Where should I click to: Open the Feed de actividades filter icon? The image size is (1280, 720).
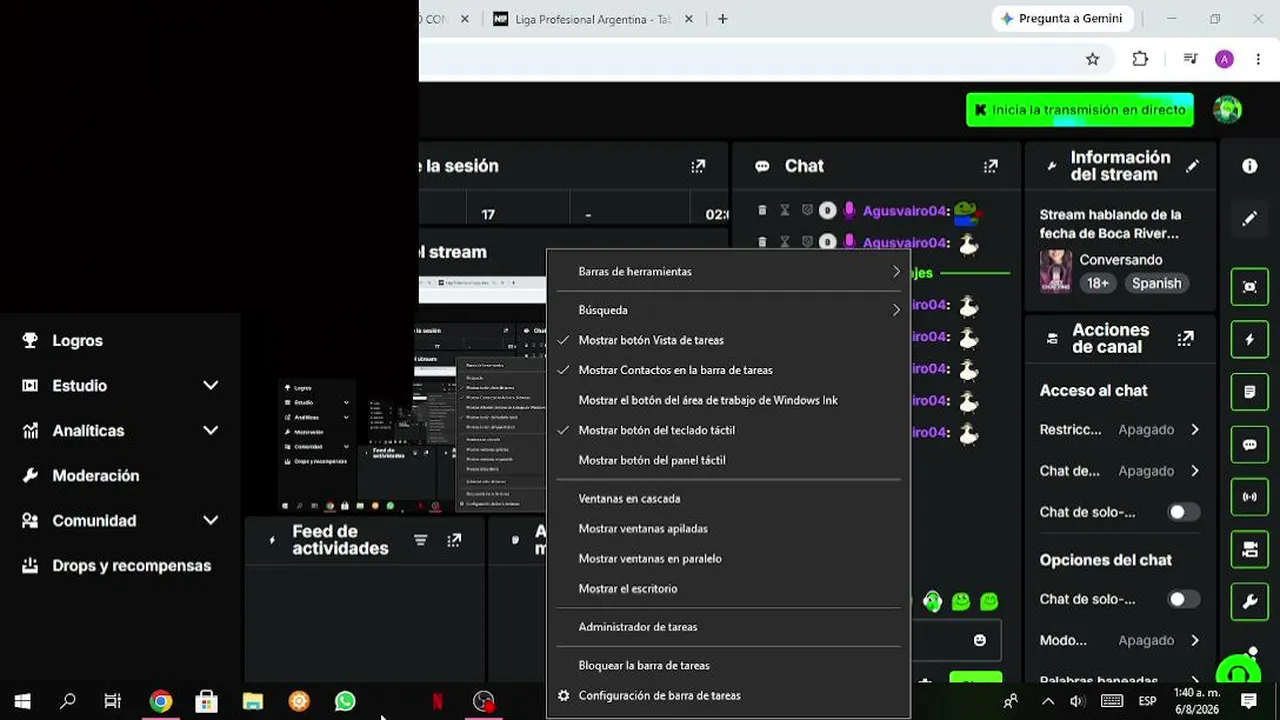(x=420, y=540)
